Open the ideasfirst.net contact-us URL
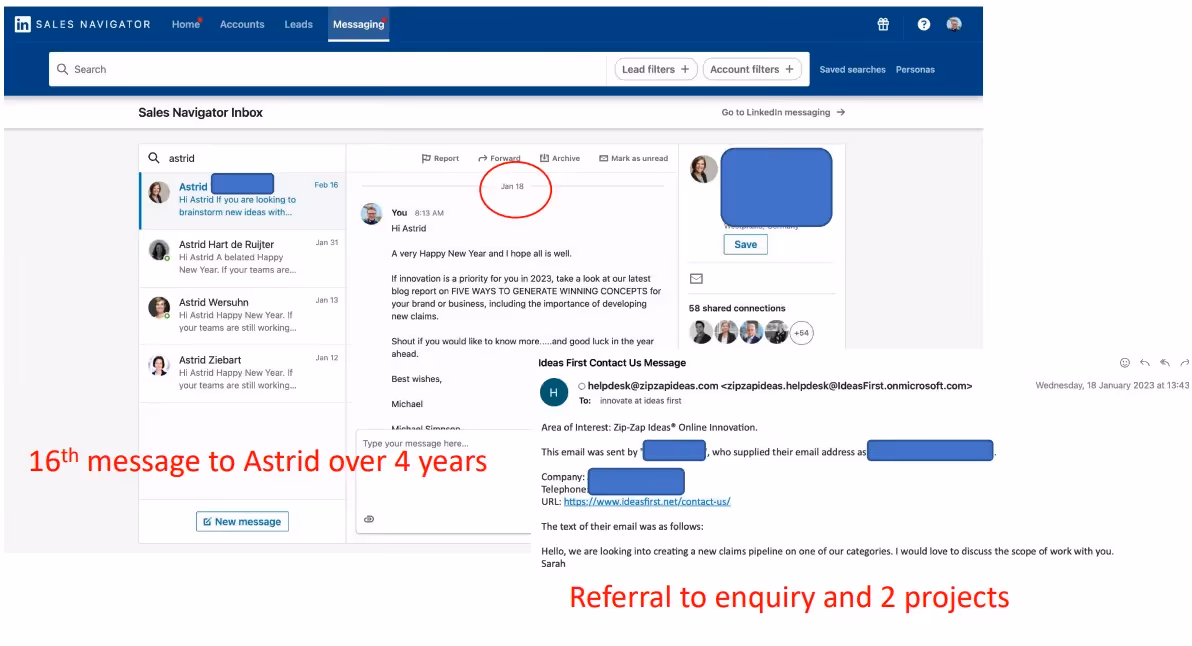Screen dimensions: 1192x646 (x=647, y=502)
